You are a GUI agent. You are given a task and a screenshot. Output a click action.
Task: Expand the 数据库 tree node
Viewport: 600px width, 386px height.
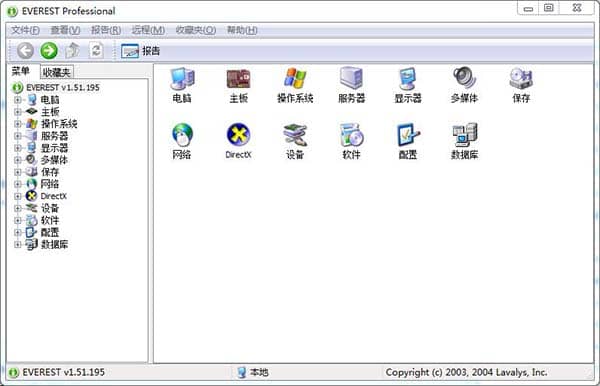[17, 244]
